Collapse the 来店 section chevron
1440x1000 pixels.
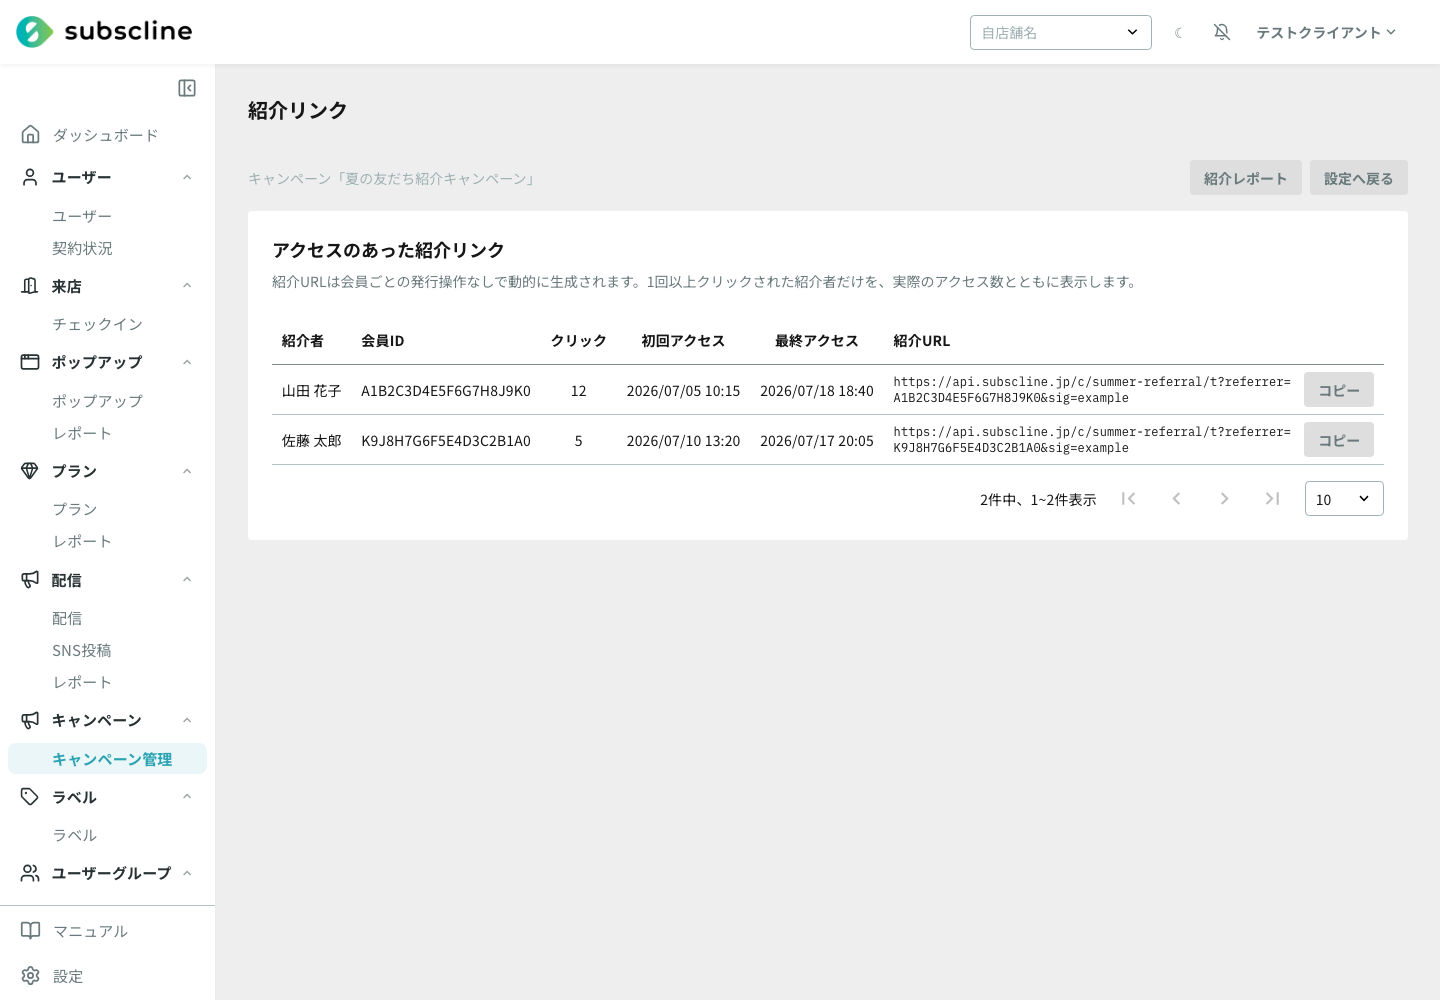pos(187,286)
